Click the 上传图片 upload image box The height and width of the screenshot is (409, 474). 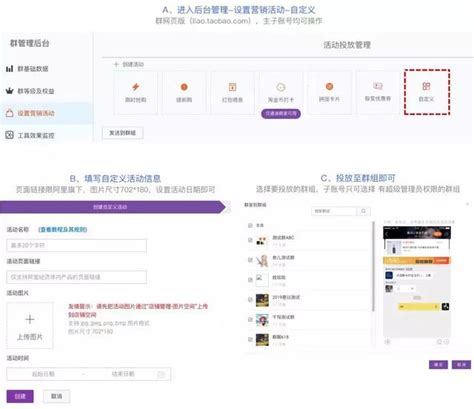30,325
